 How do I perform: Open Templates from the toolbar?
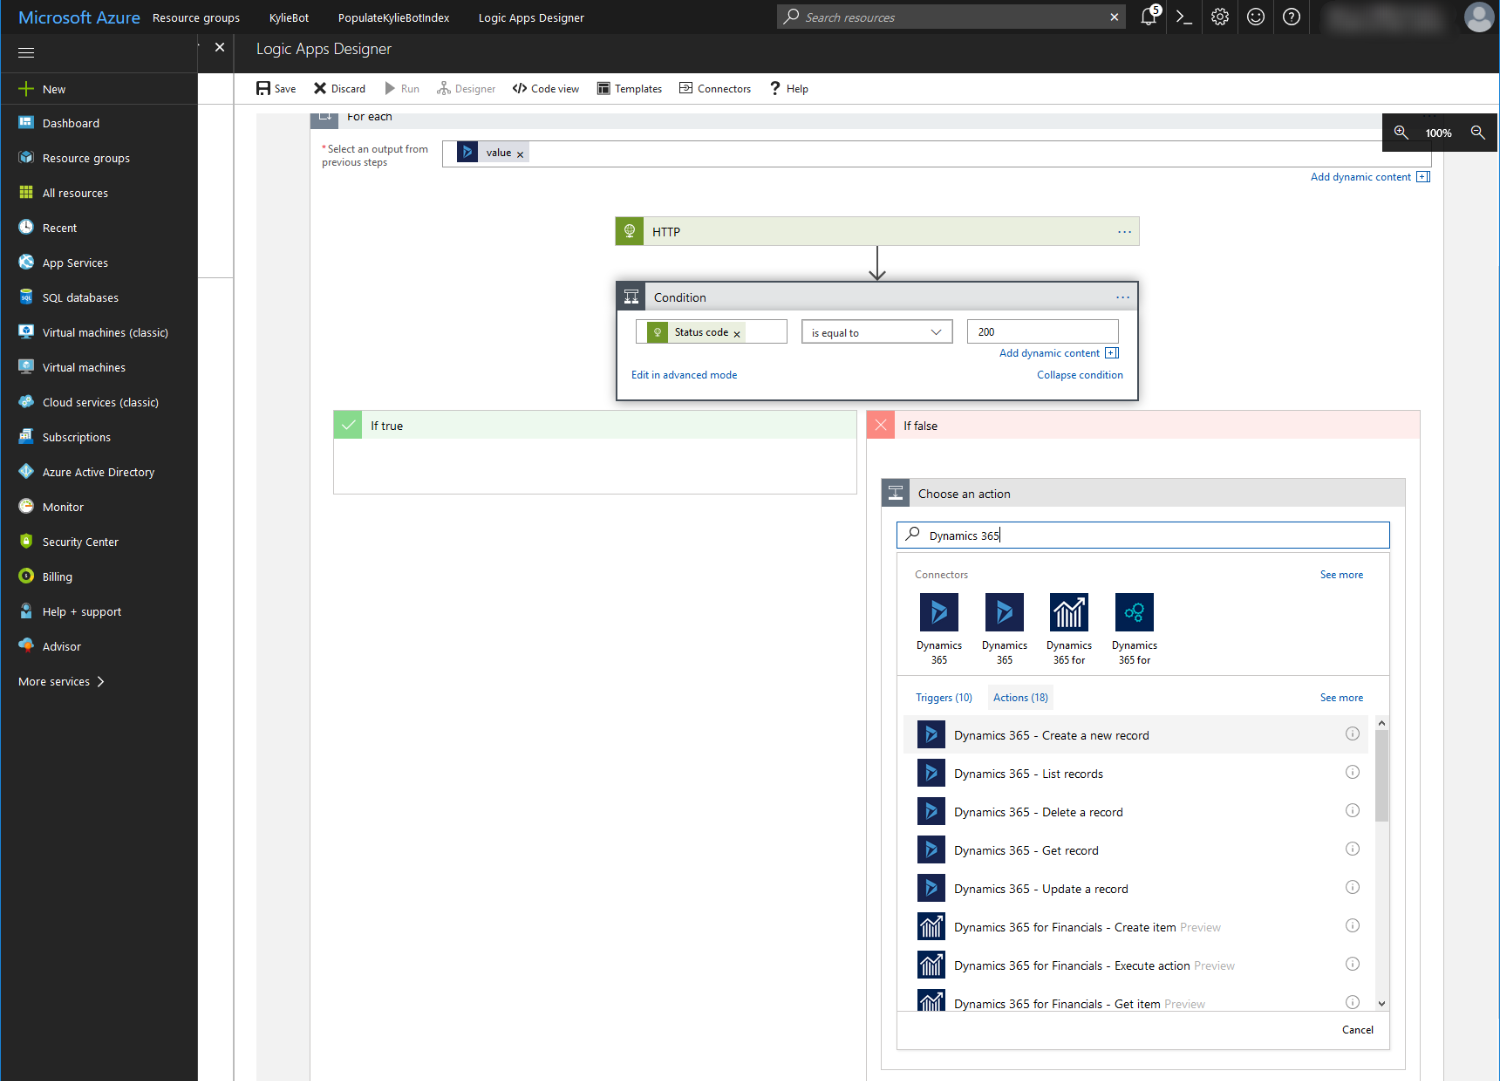coord(630,89)
